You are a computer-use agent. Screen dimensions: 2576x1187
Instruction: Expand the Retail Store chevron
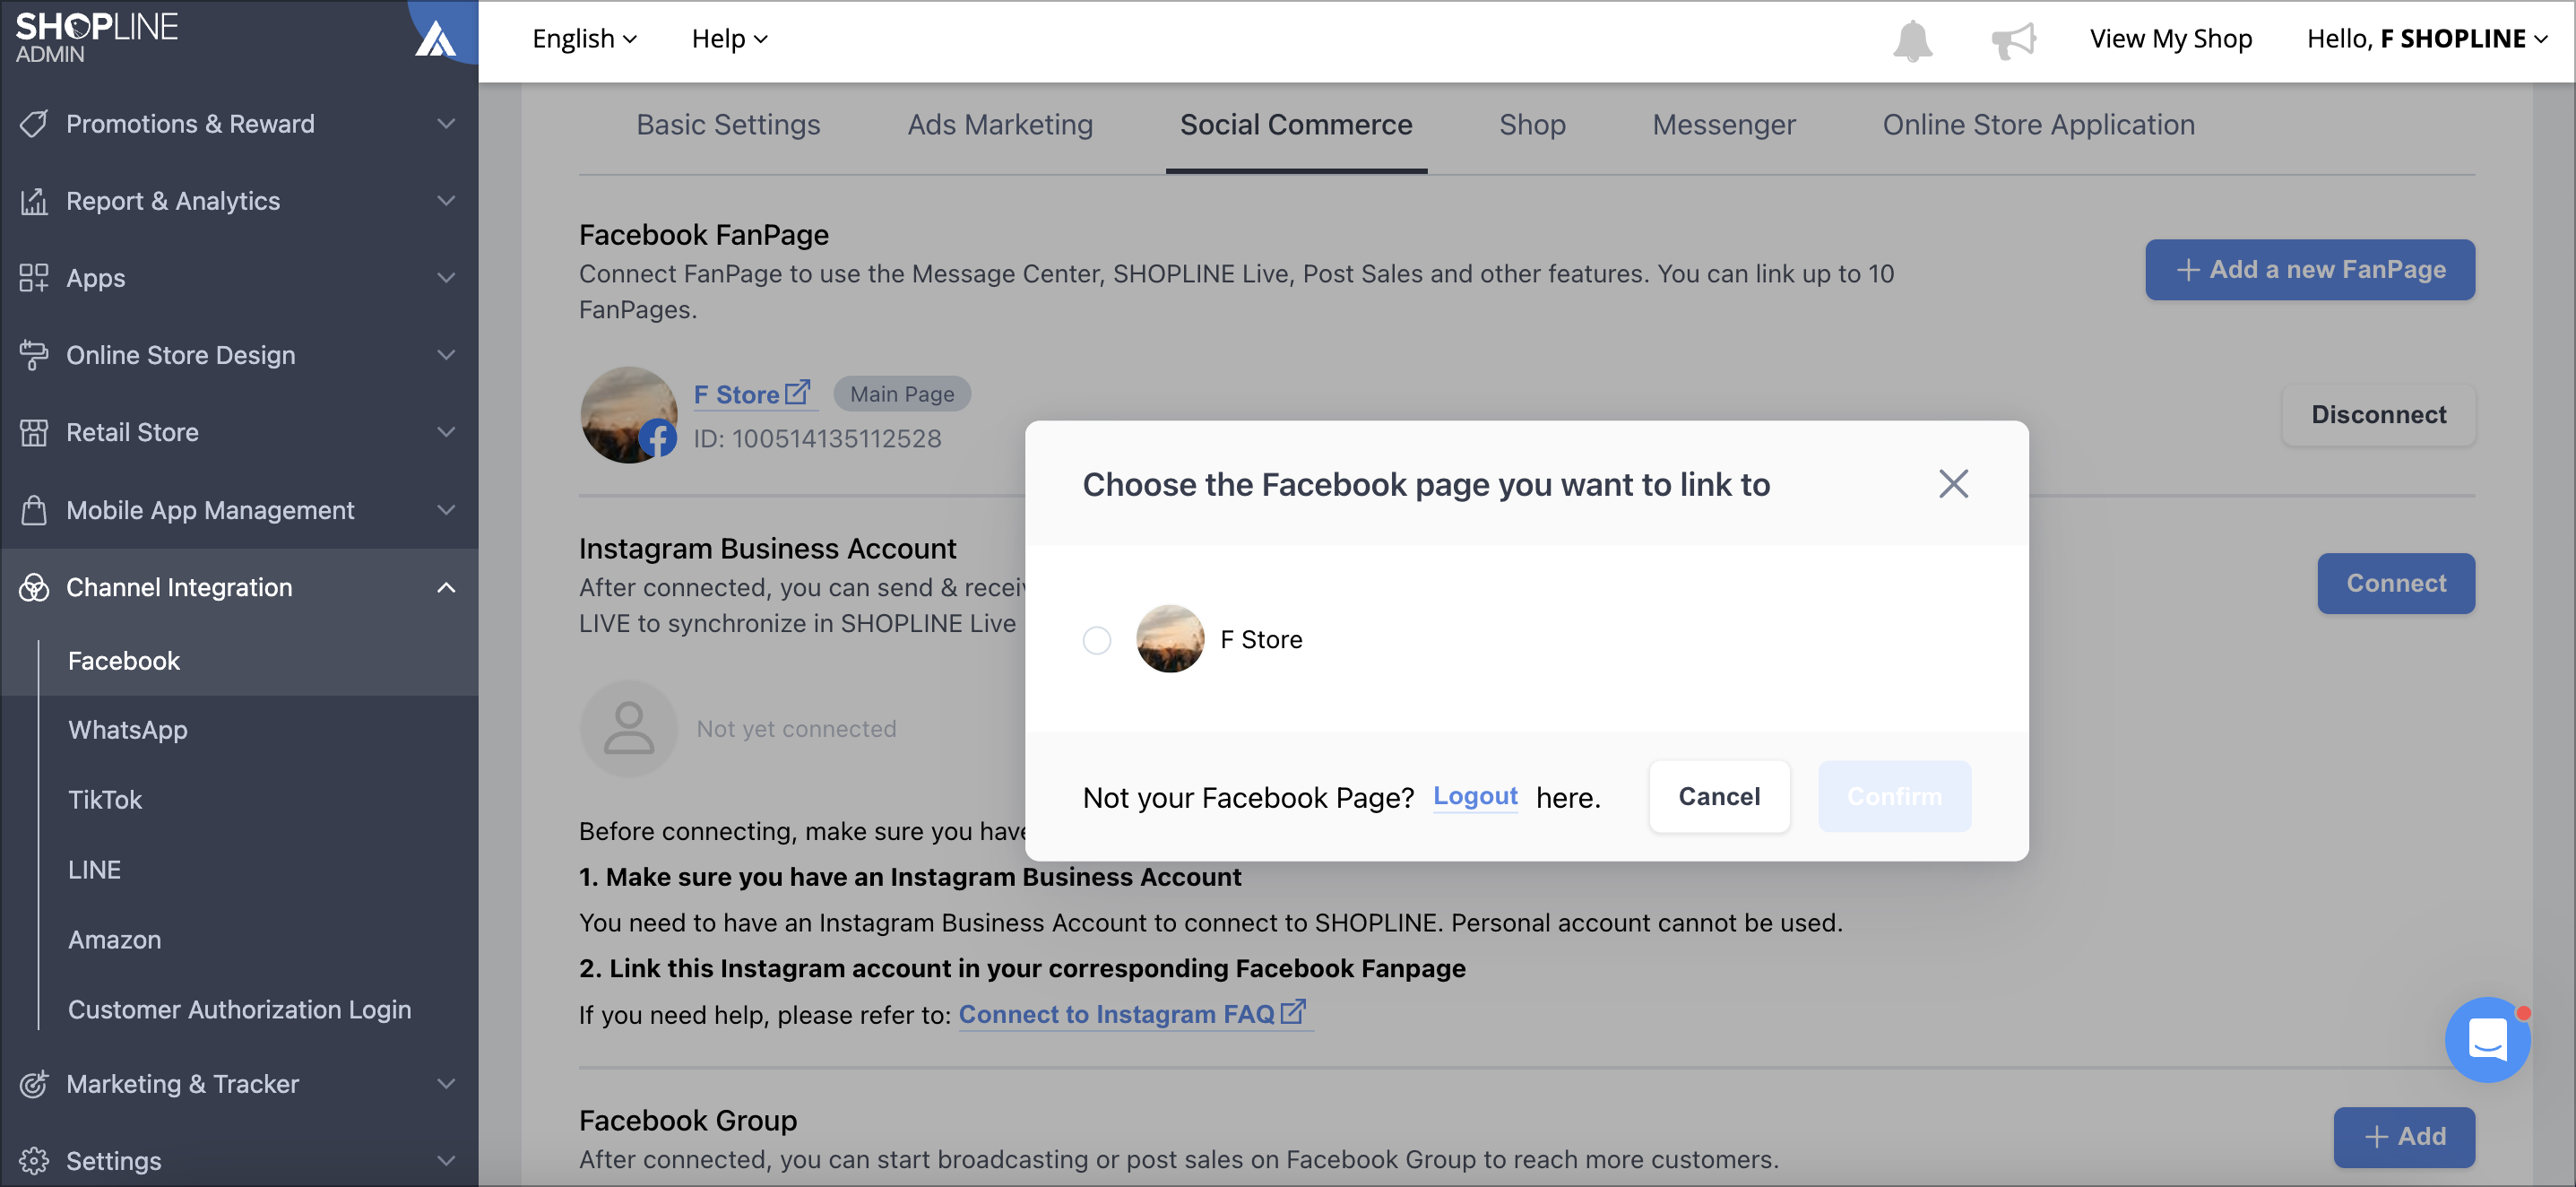[x=446, y=432]
